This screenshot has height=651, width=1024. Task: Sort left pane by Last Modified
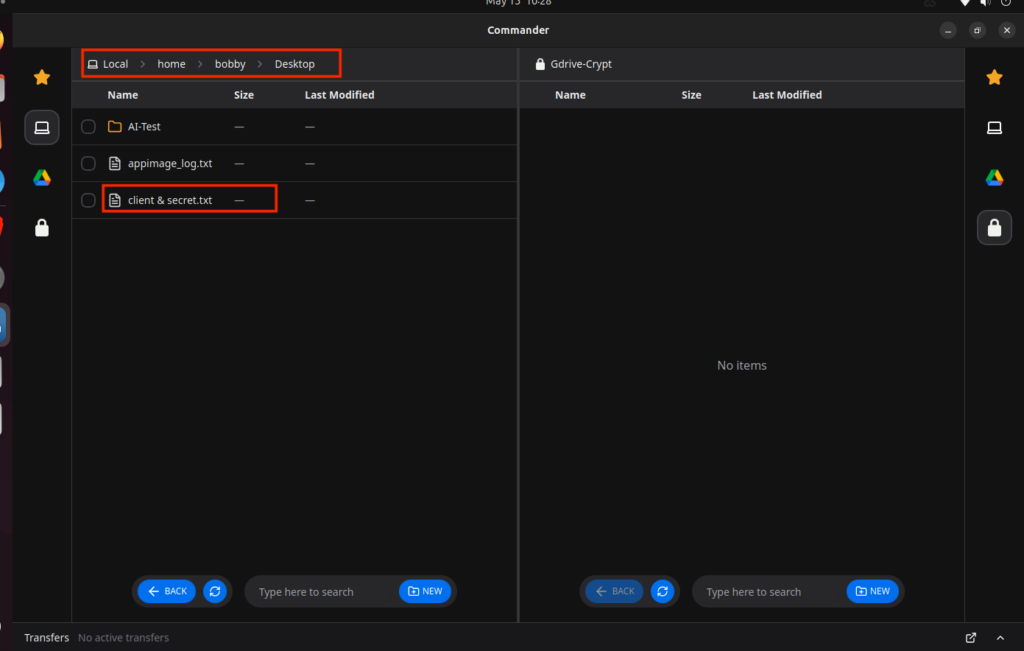340,95
